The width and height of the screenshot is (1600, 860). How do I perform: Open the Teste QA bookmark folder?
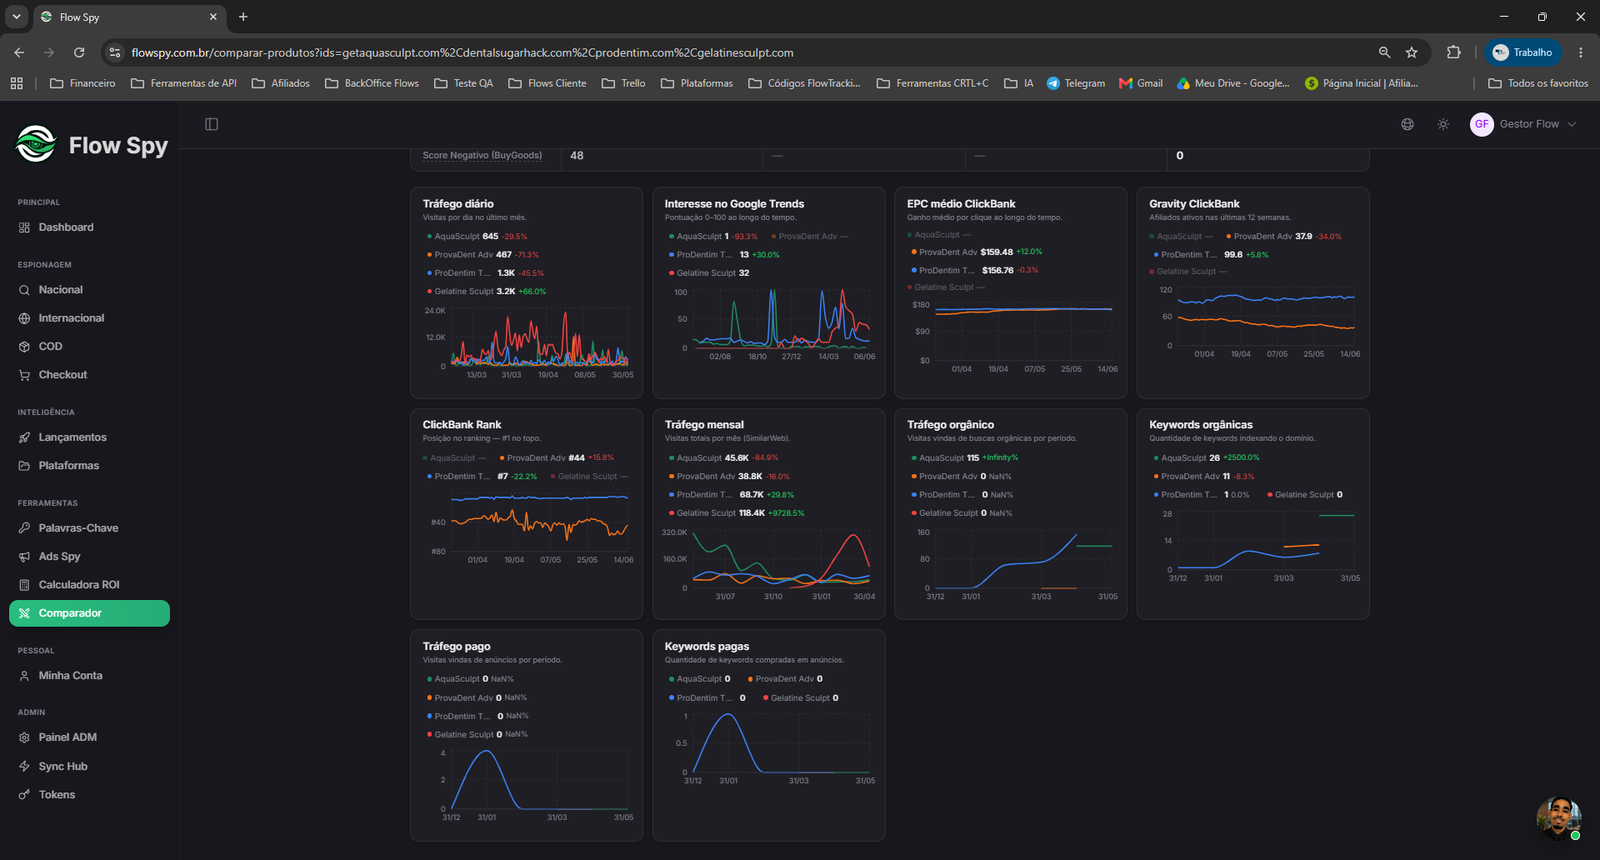click(464, 83)
